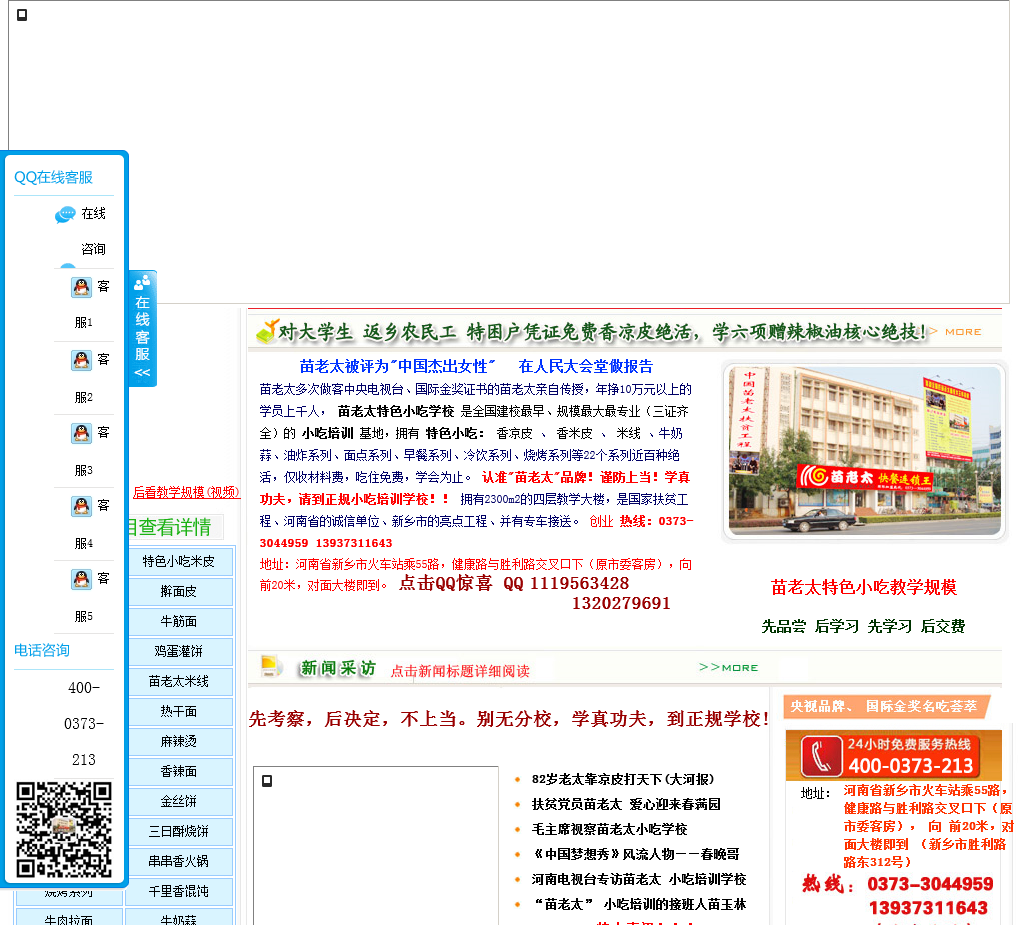Click mobile number 13937311643 at bottom right
Image resolution: width=1018 pixels, height=925 pixels.
click(x=928, y=907)
